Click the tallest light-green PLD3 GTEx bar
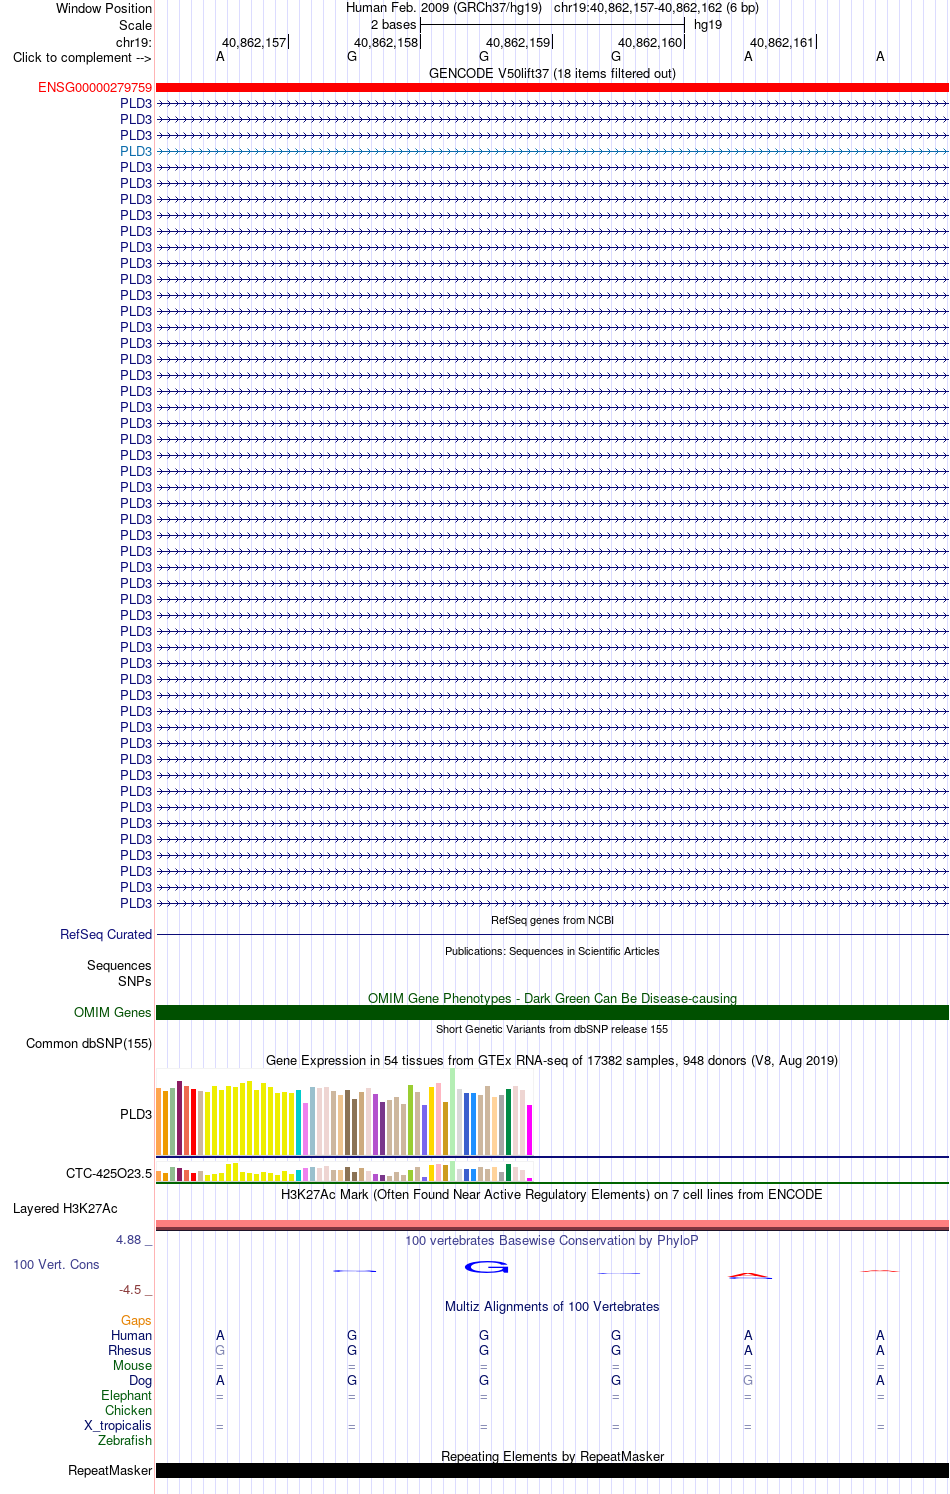 pyautogui.click(x=453, y=1112)
